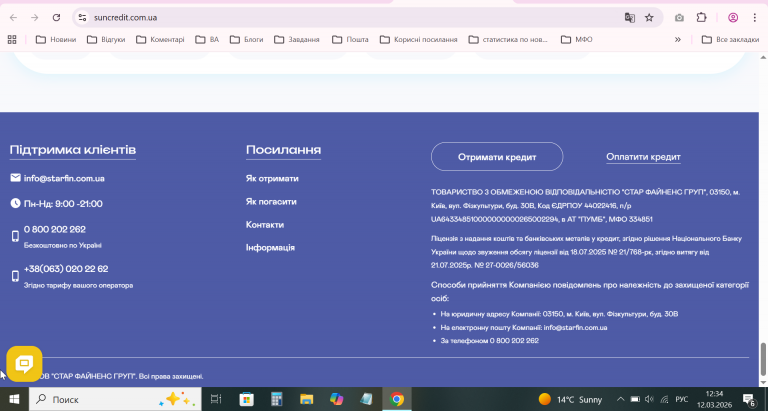Screen dimensions: 768x411
Task: Open the yellow live chat widget
Action: 24,363
